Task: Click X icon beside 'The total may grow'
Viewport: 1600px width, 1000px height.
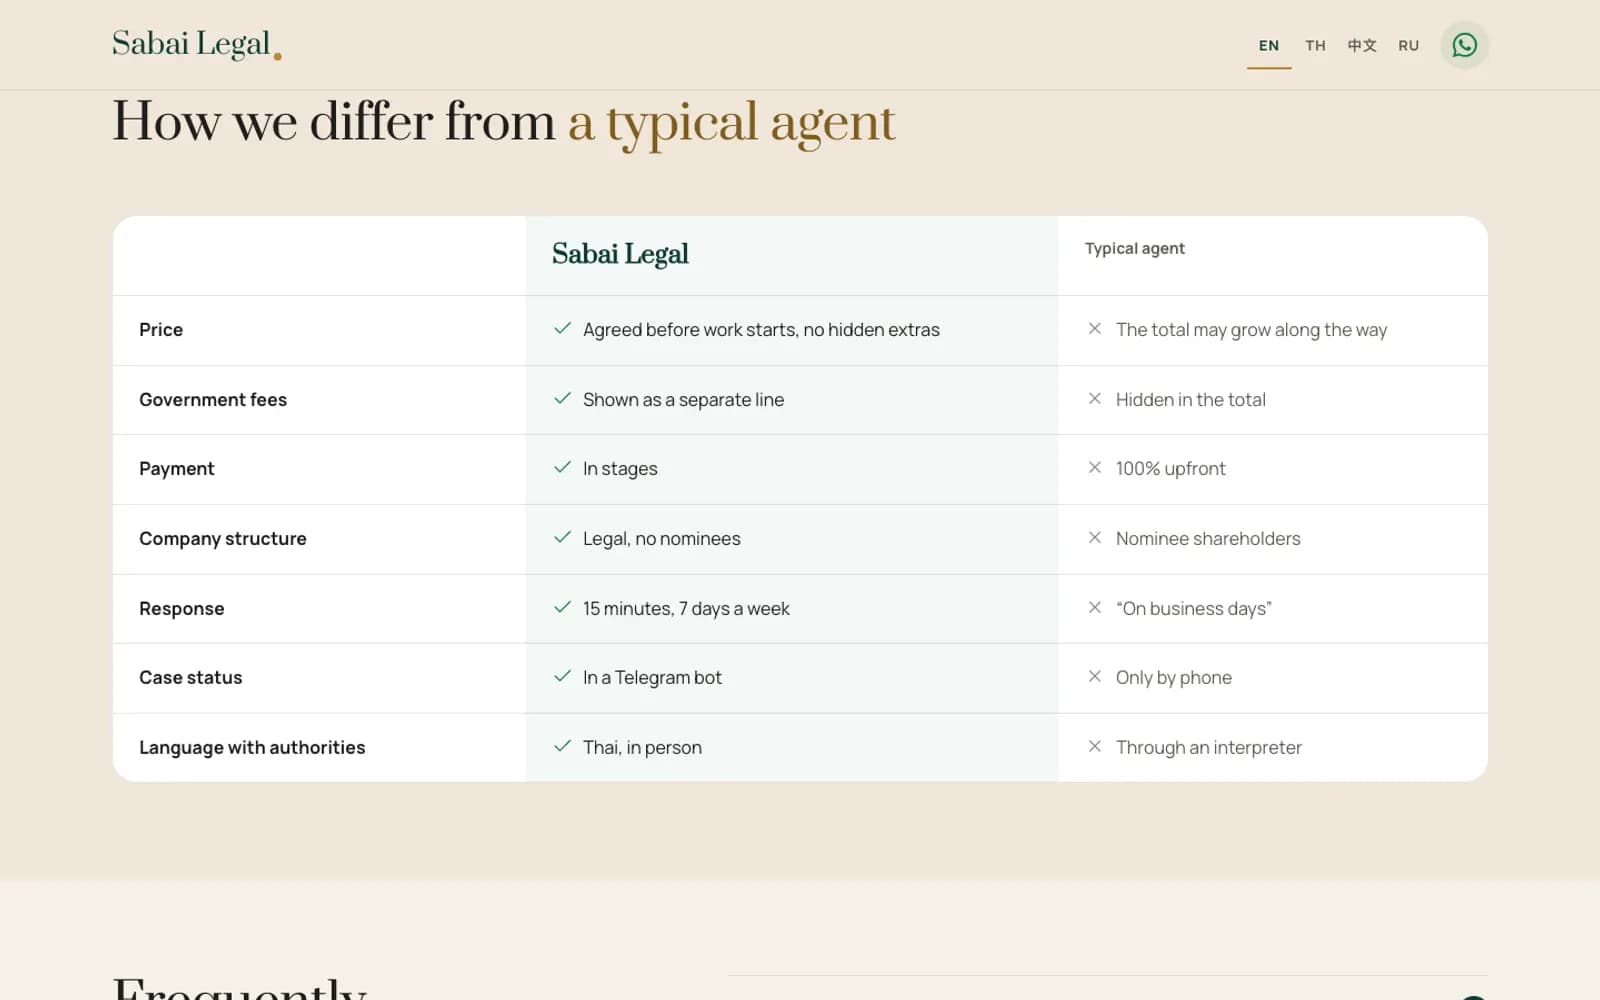Action: point(1095,329)
